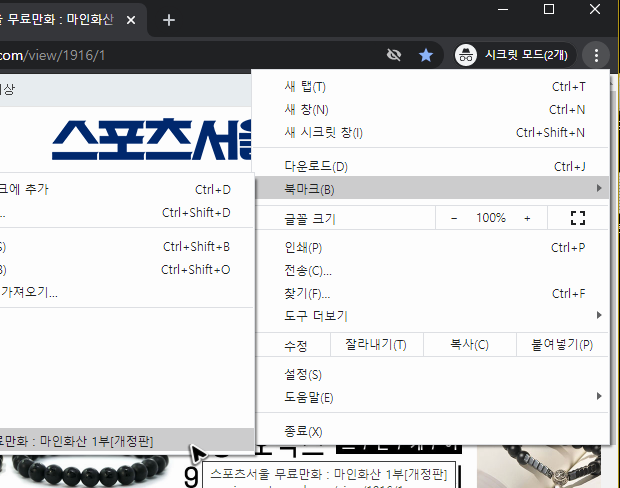620x488 pixels.
Task: Click the fullscreen icon in zoom row
Action: point(578,218)
